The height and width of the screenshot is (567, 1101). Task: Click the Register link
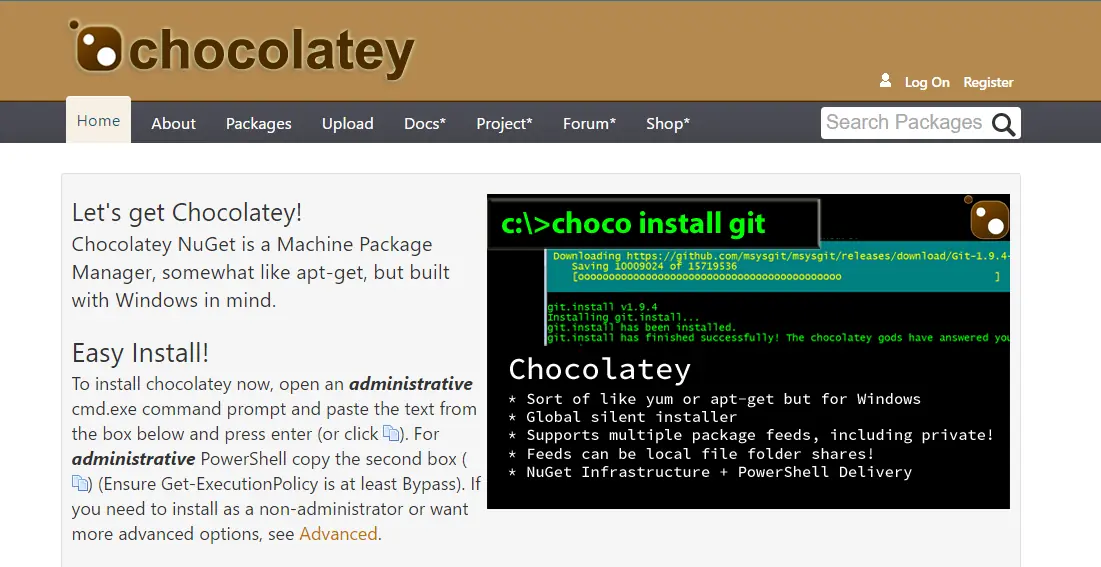(x=988, y=82)
